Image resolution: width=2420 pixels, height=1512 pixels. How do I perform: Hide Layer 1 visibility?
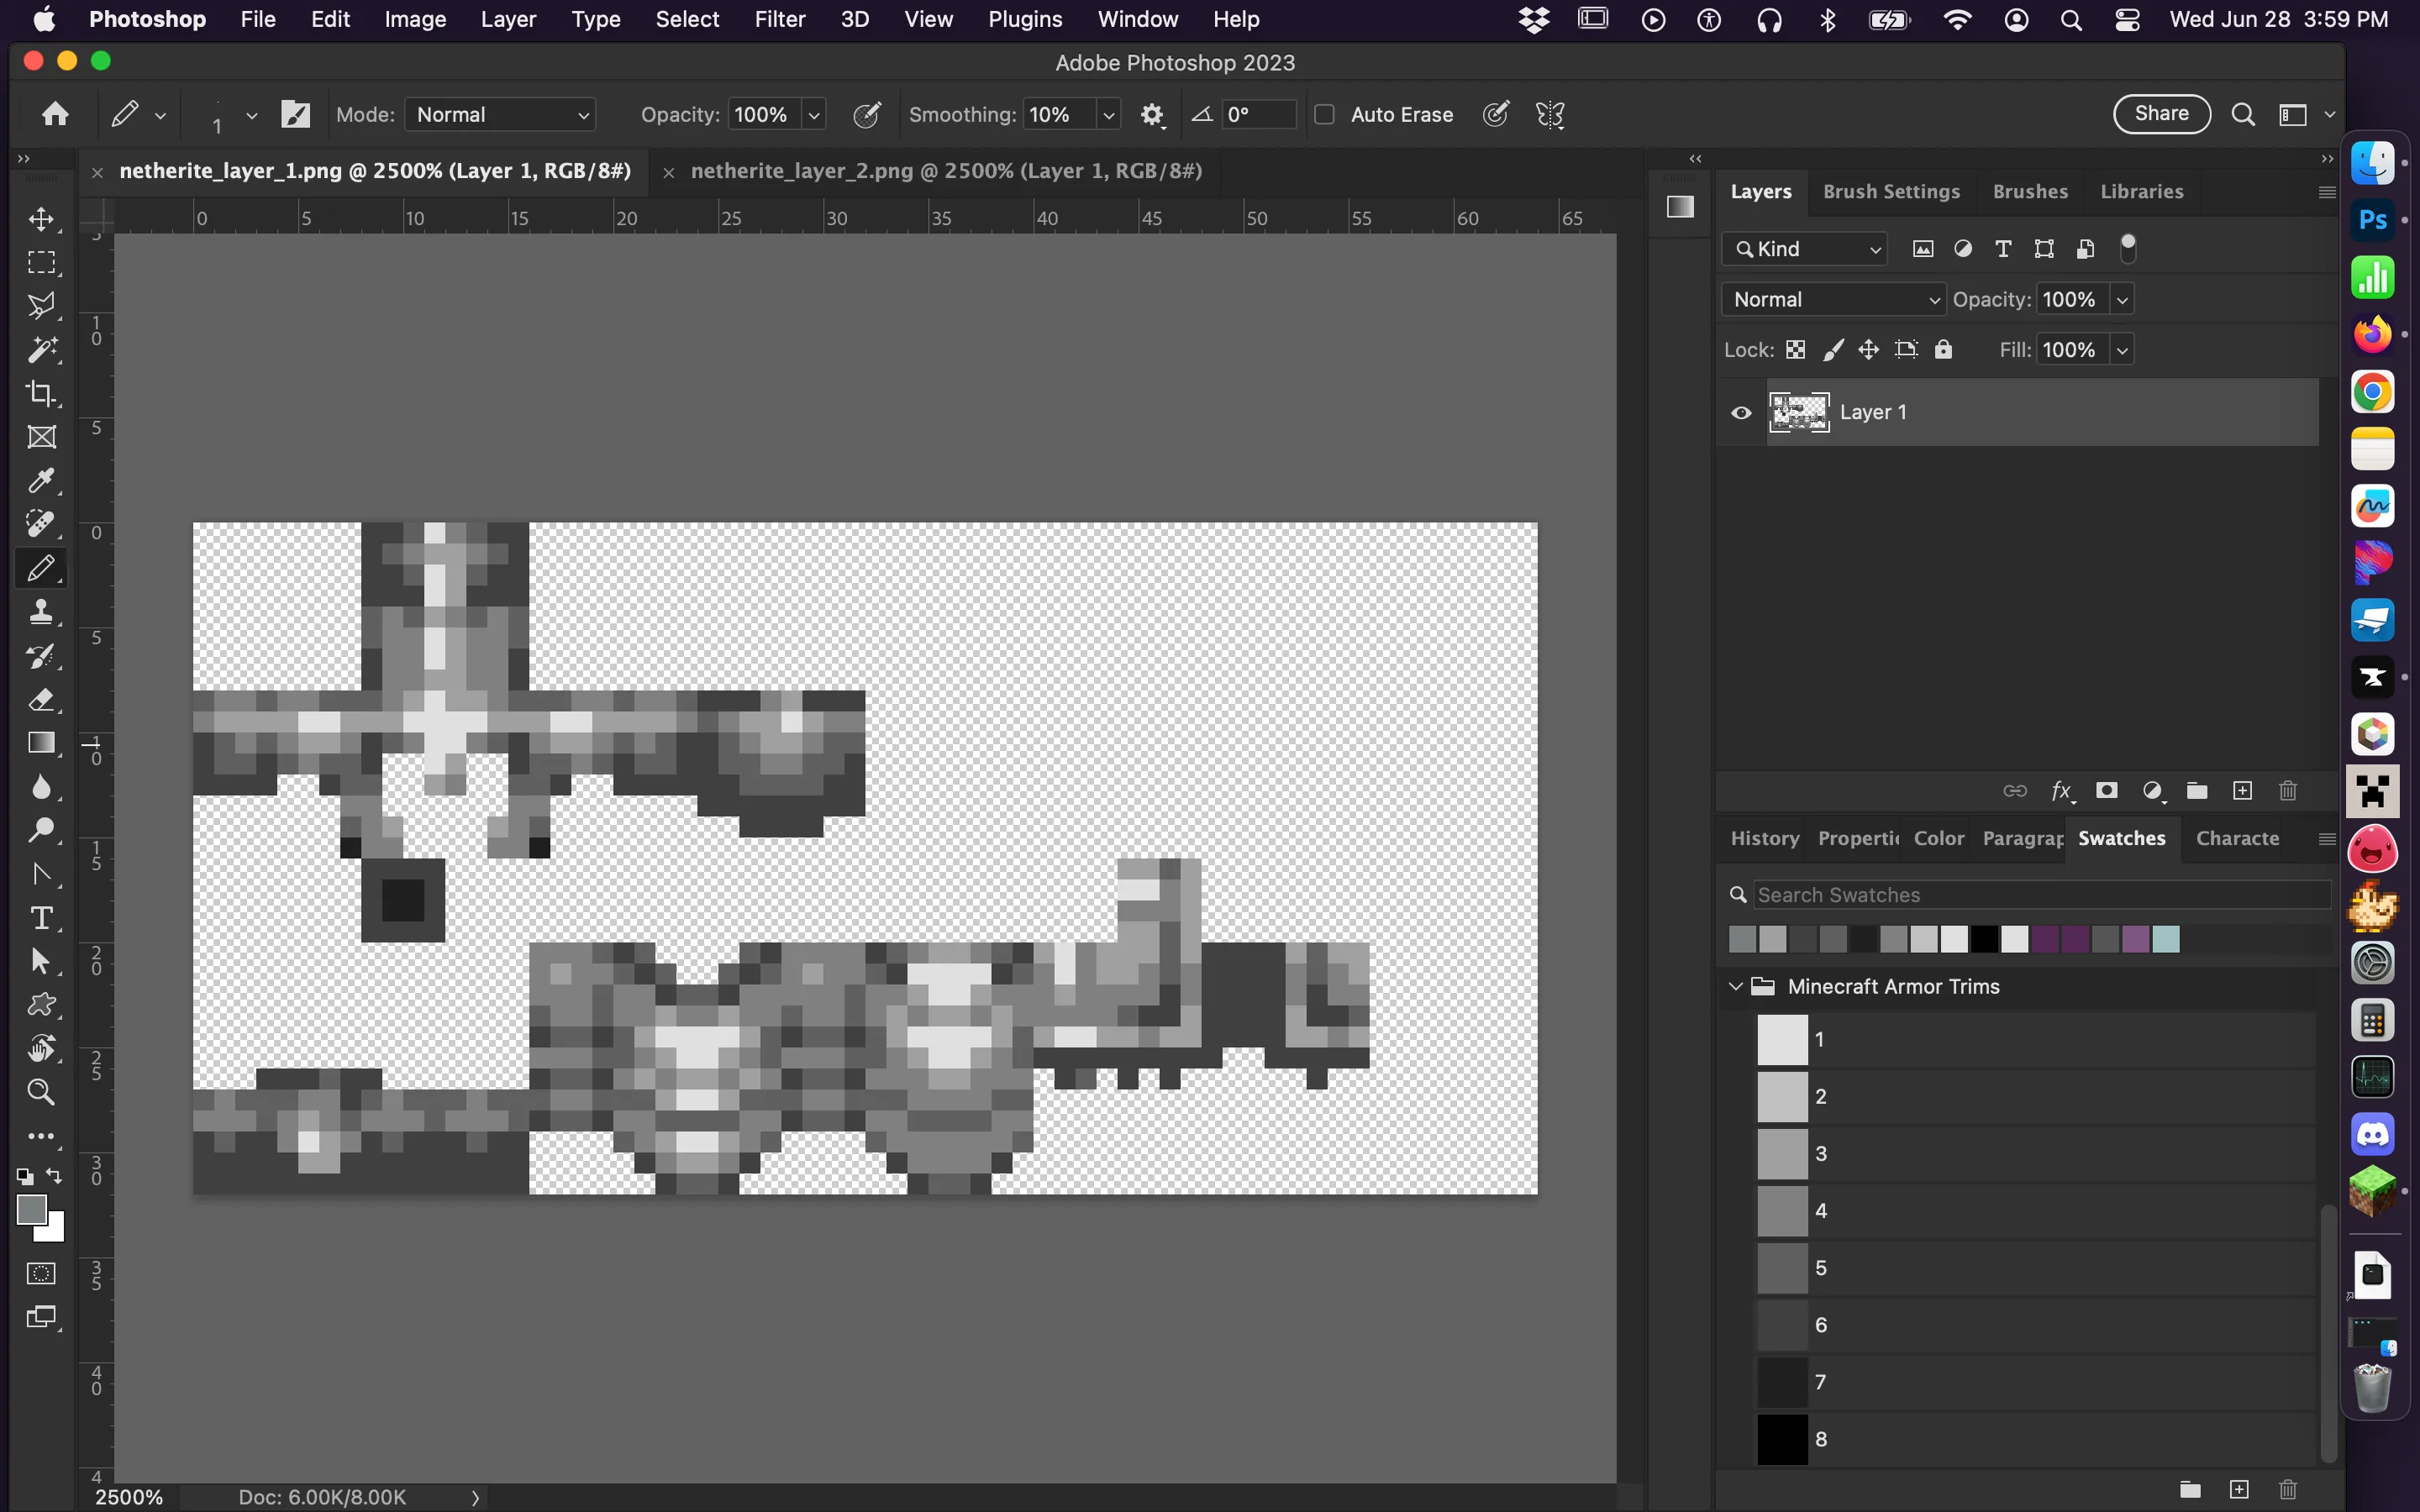click(x=1741, y=412)
